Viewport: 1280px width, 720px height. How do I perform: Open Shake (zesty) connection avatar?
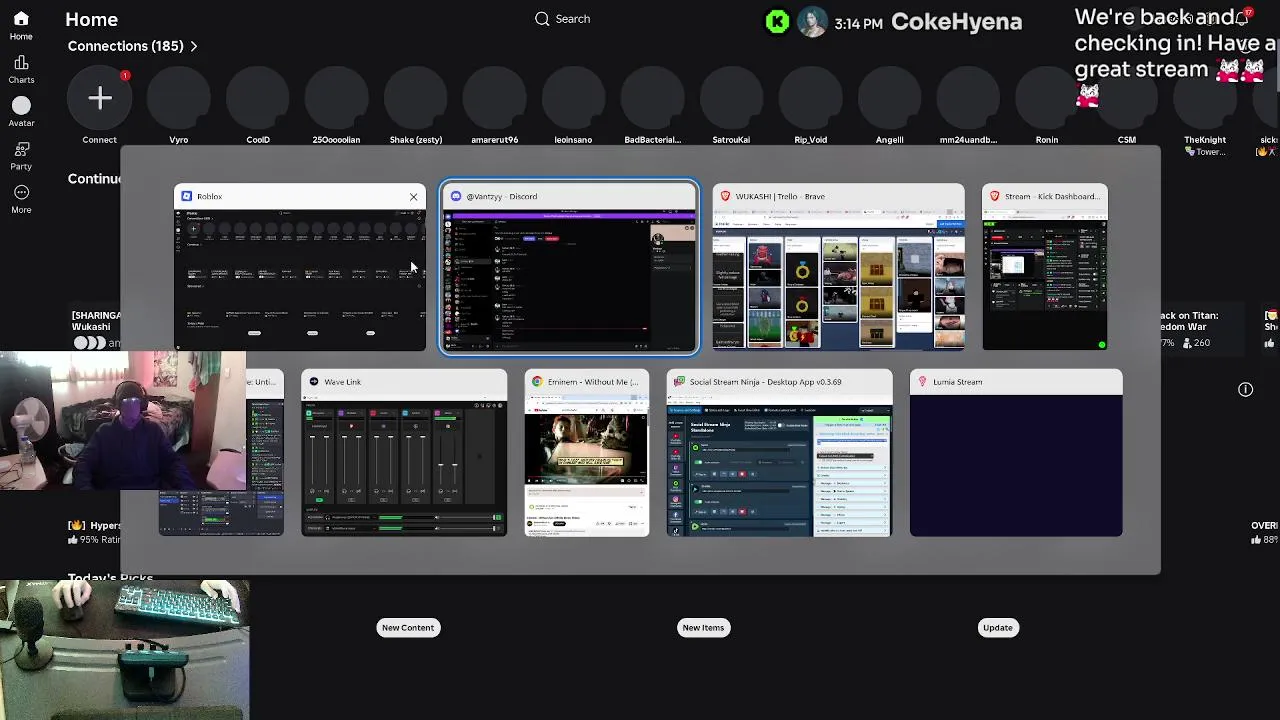coord(416,98)
